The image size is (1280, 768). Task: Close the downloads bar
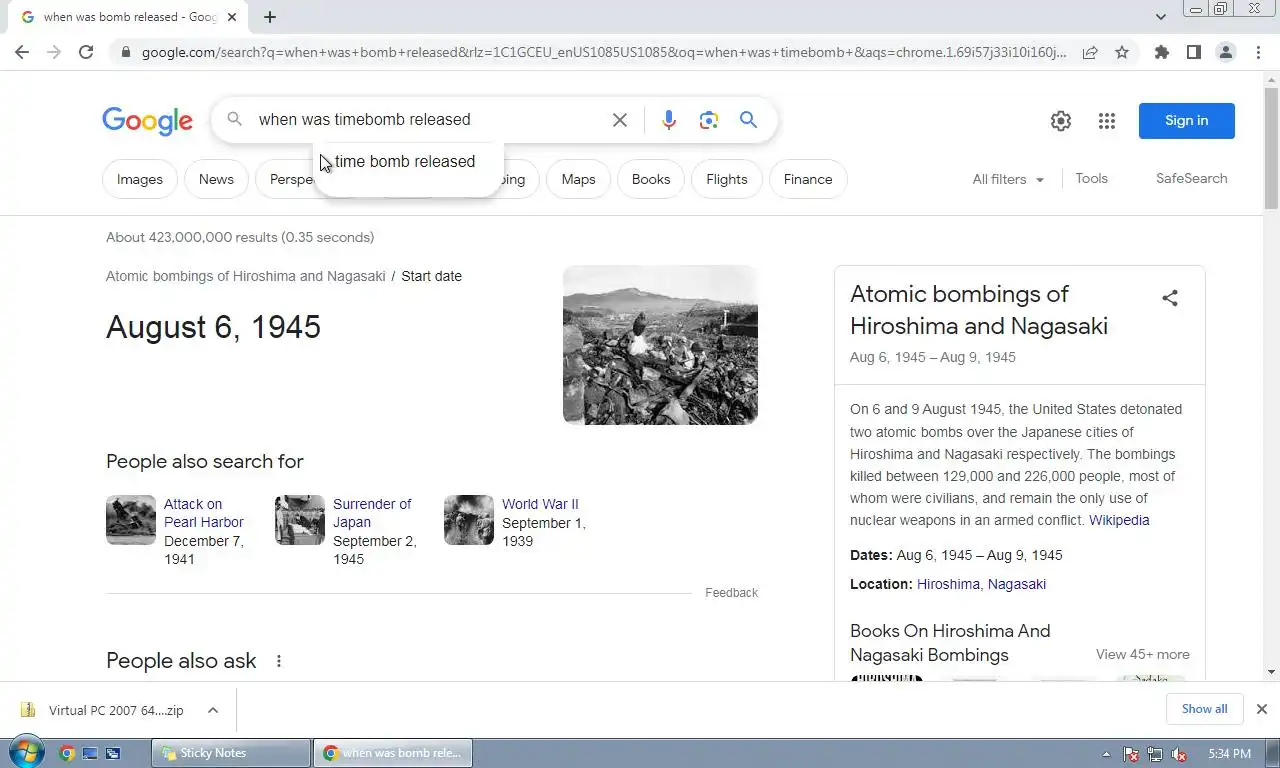click(x=1261, y=709)
